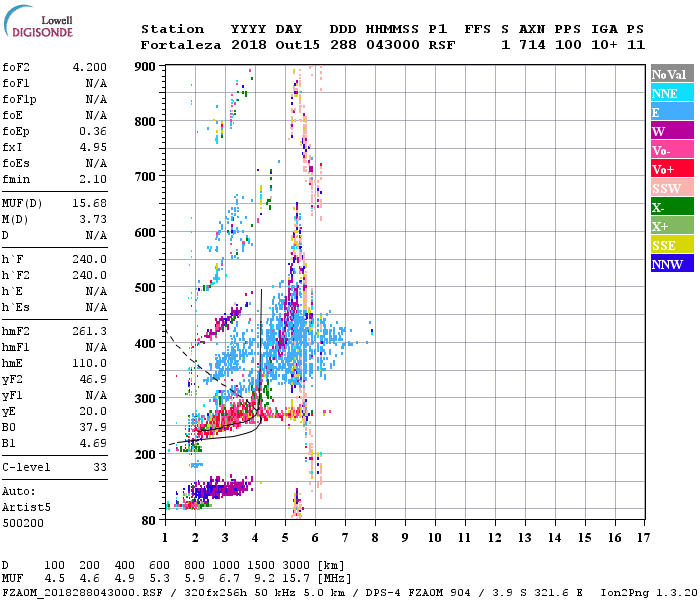The height and width of the screenshot is (600, 700).
Task: Click the foF2 value 4.200
Action: click(90, 67)
